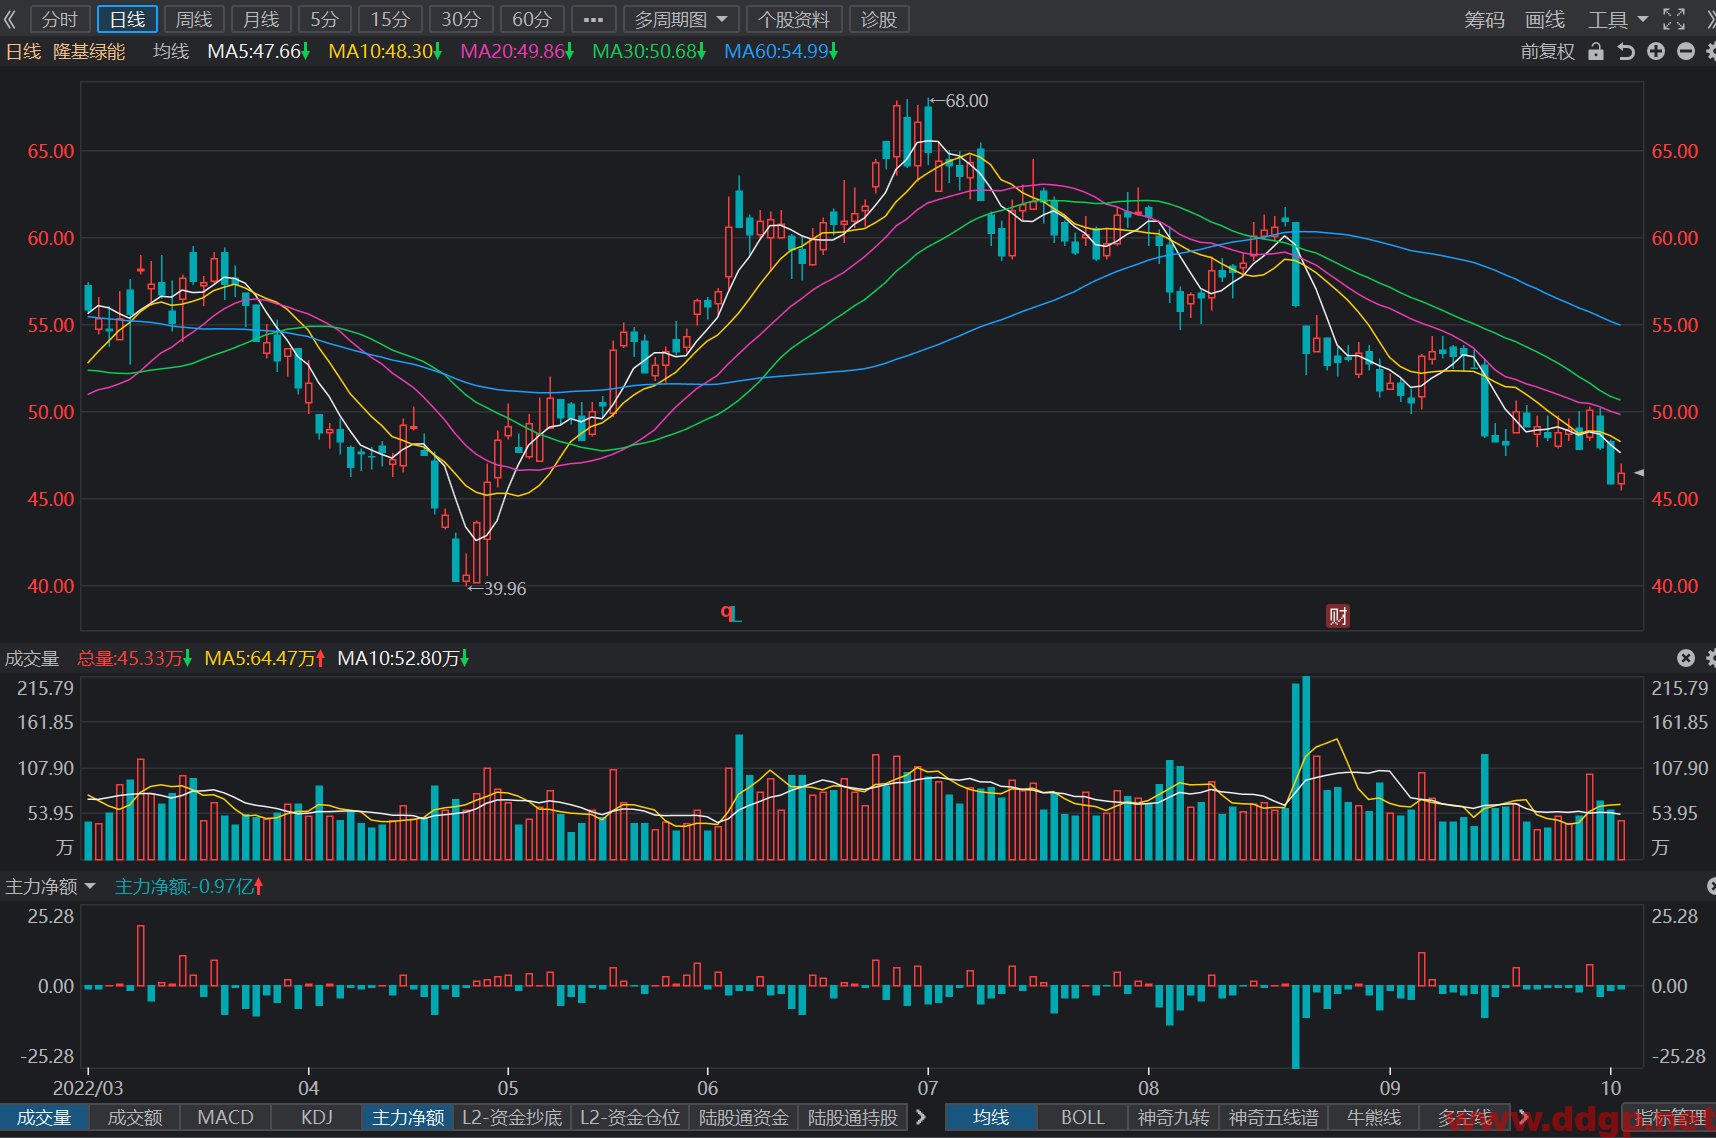The height and width of the screenshot is (1138, 1716).
Task: Zoom out chart with minus icon
Action: 1686,51
